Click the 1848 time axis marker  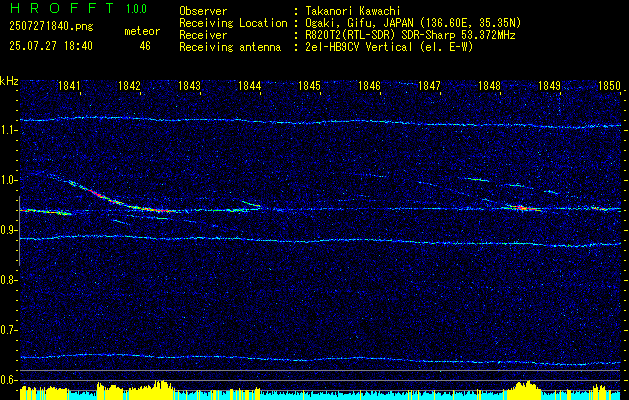click(x=489, y=85)
